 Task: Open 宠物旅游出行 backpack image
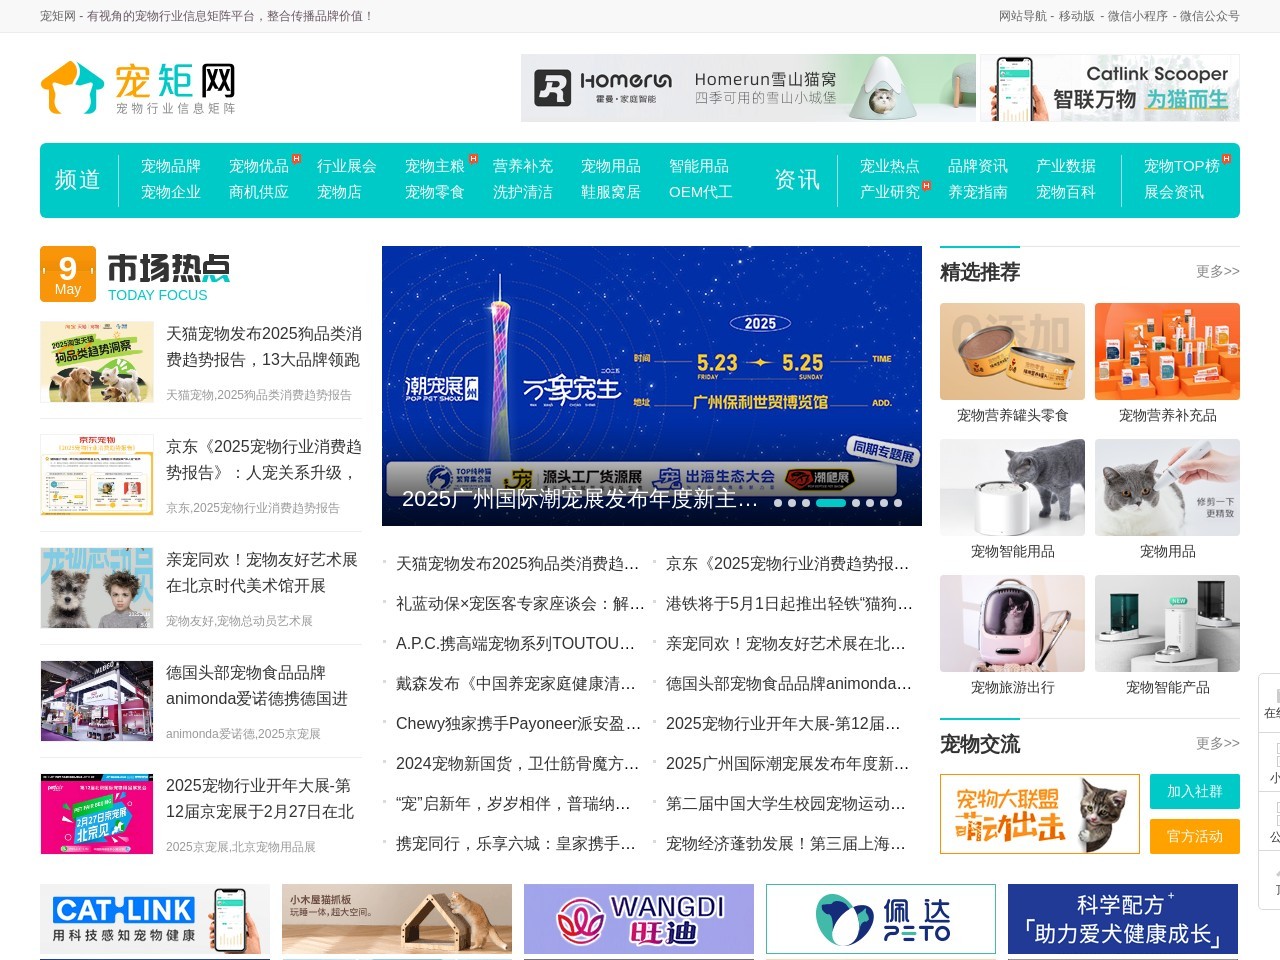pyautogui.click(x=1012, y=623)
